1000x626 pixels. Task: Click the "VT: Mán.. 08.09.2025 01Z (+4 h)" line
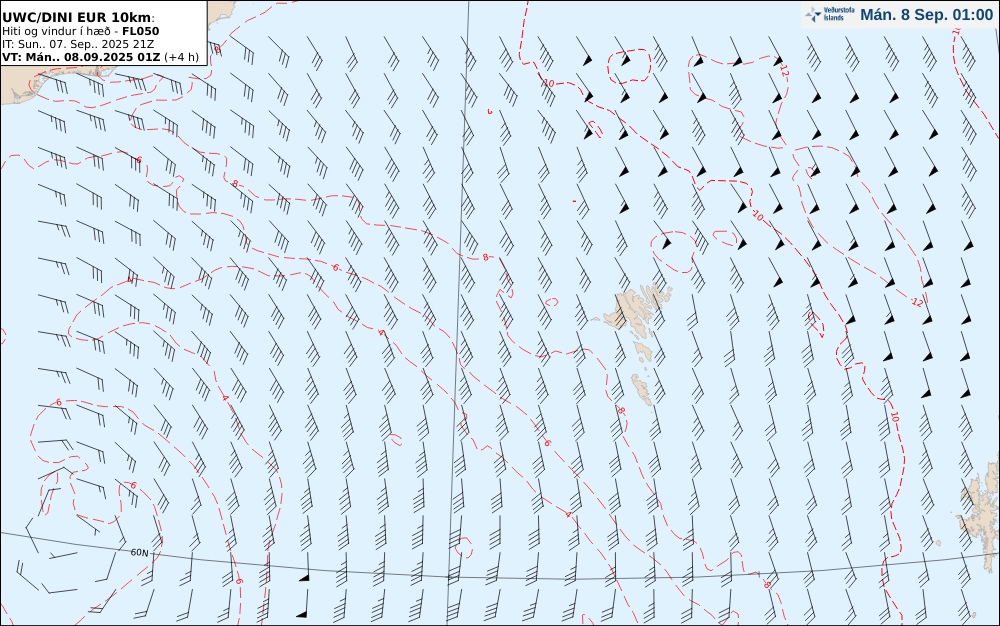tap(100, 57)
